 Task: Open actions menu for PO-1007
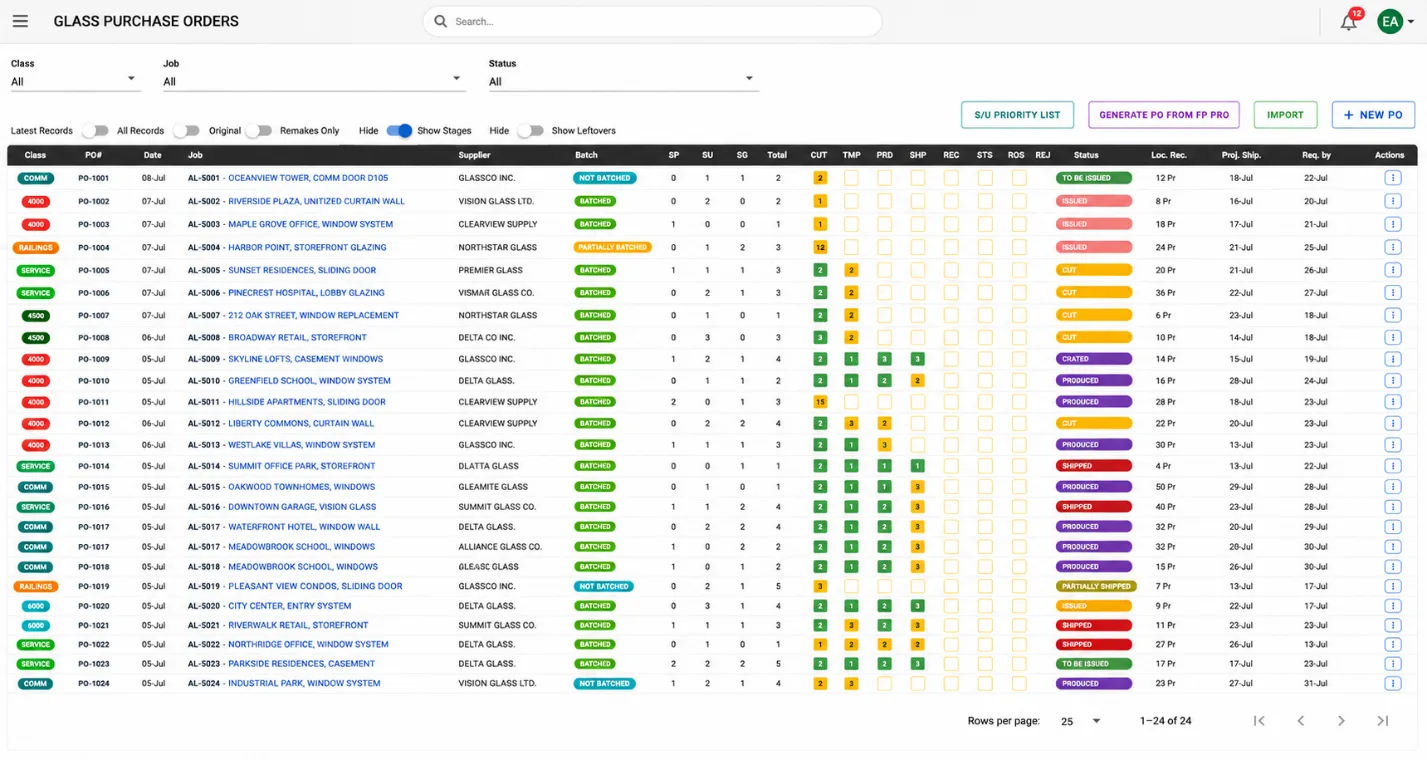tap(1392, 315)
